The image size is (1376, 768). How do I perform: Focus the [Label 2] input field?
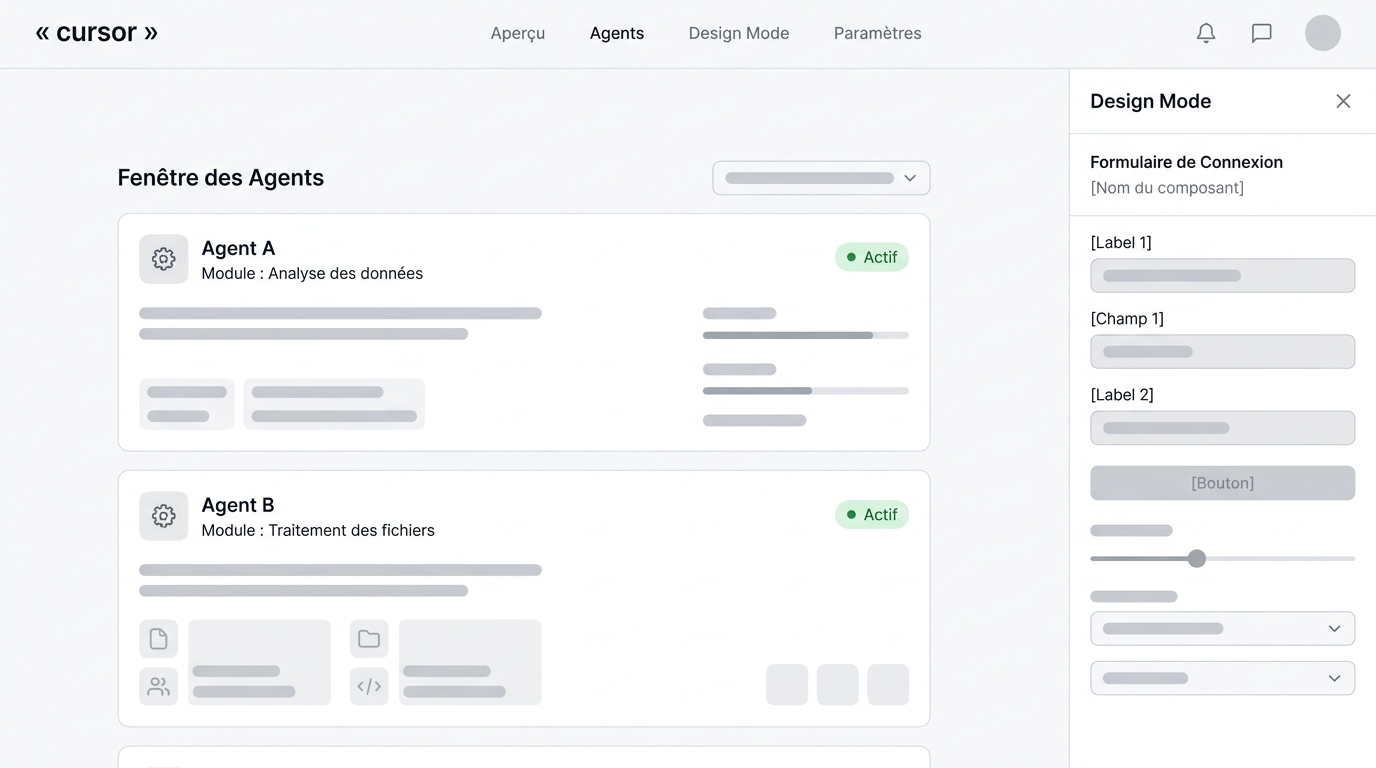point(1222,428)
